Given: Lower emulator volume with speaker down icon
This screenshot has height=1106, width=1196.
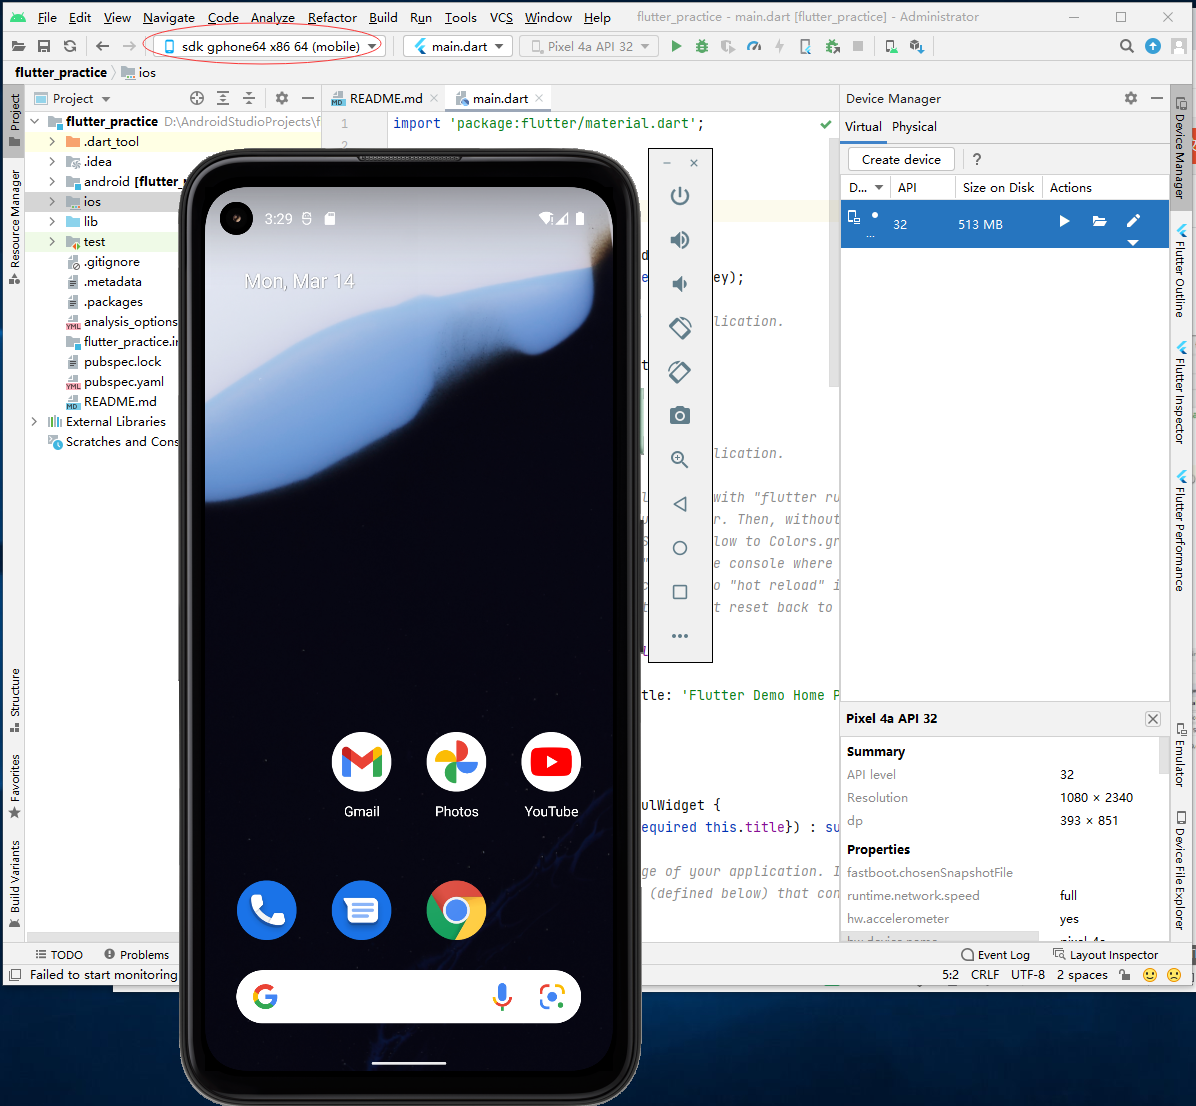Looking at the screenshot, I should [680, 284].
